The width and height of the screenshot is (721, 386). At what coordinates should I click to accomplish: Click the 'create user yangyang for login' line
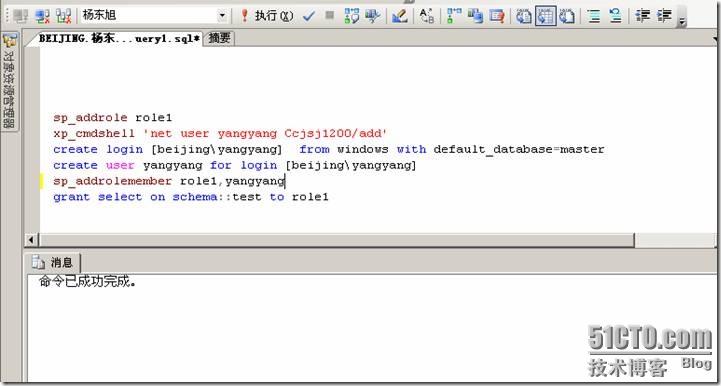[235, 165]
